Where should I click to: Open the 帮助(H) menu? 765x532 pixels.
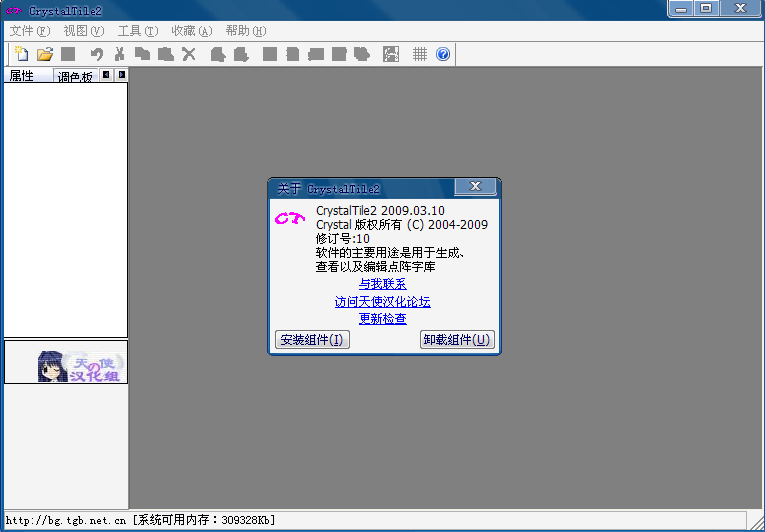246,31
